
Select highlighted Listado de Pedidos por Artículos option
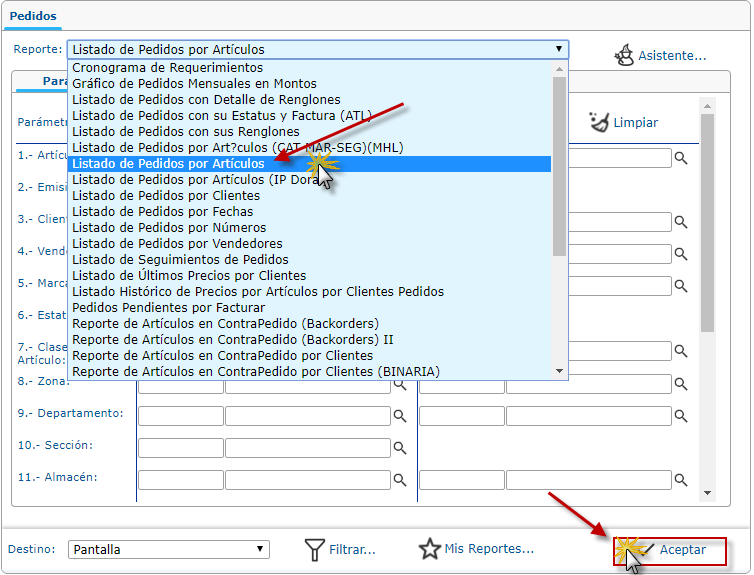click(310, 163)
